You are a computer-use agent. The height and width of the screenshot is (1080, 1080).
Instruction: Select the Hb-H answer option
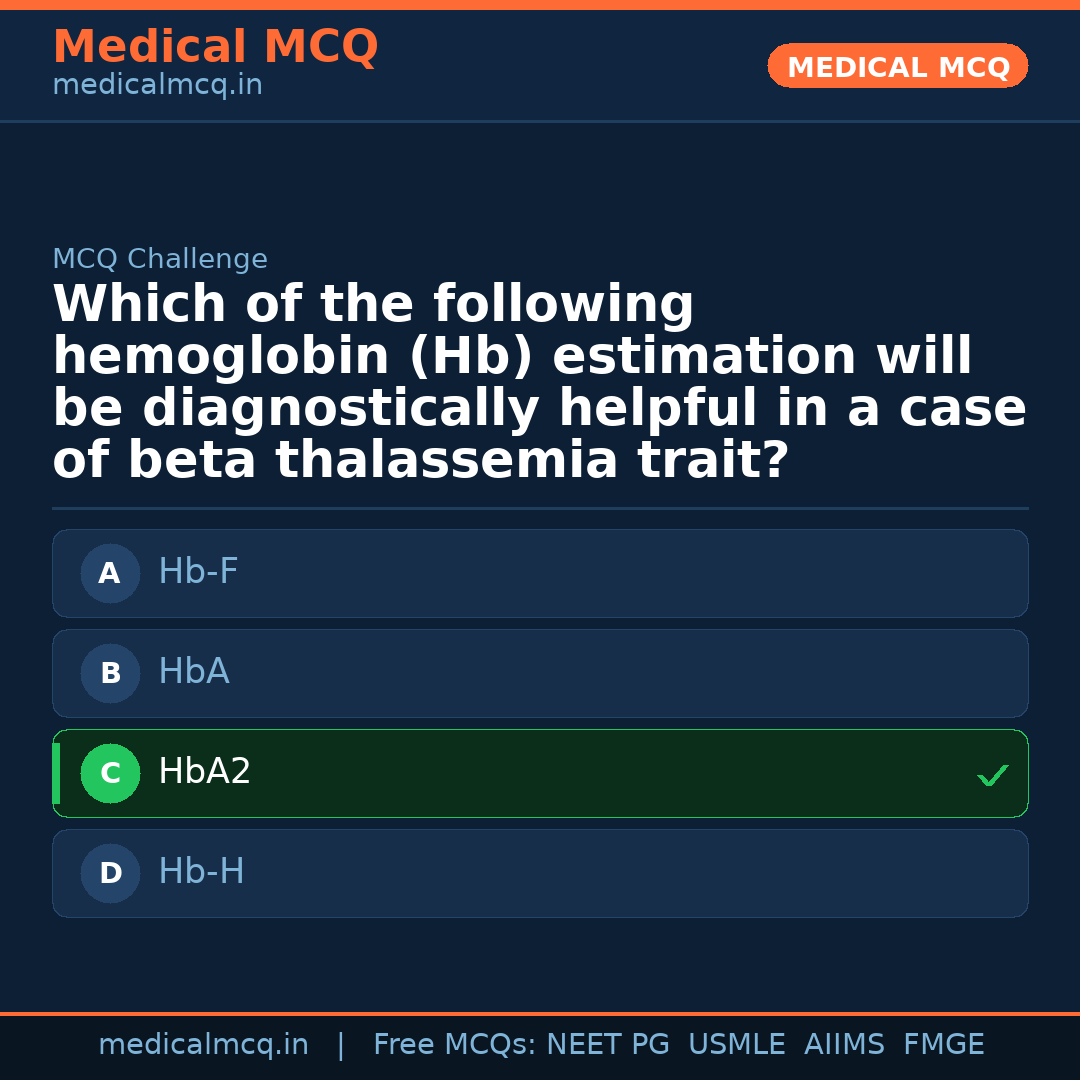pyautogui.click(x=201, y=872)
